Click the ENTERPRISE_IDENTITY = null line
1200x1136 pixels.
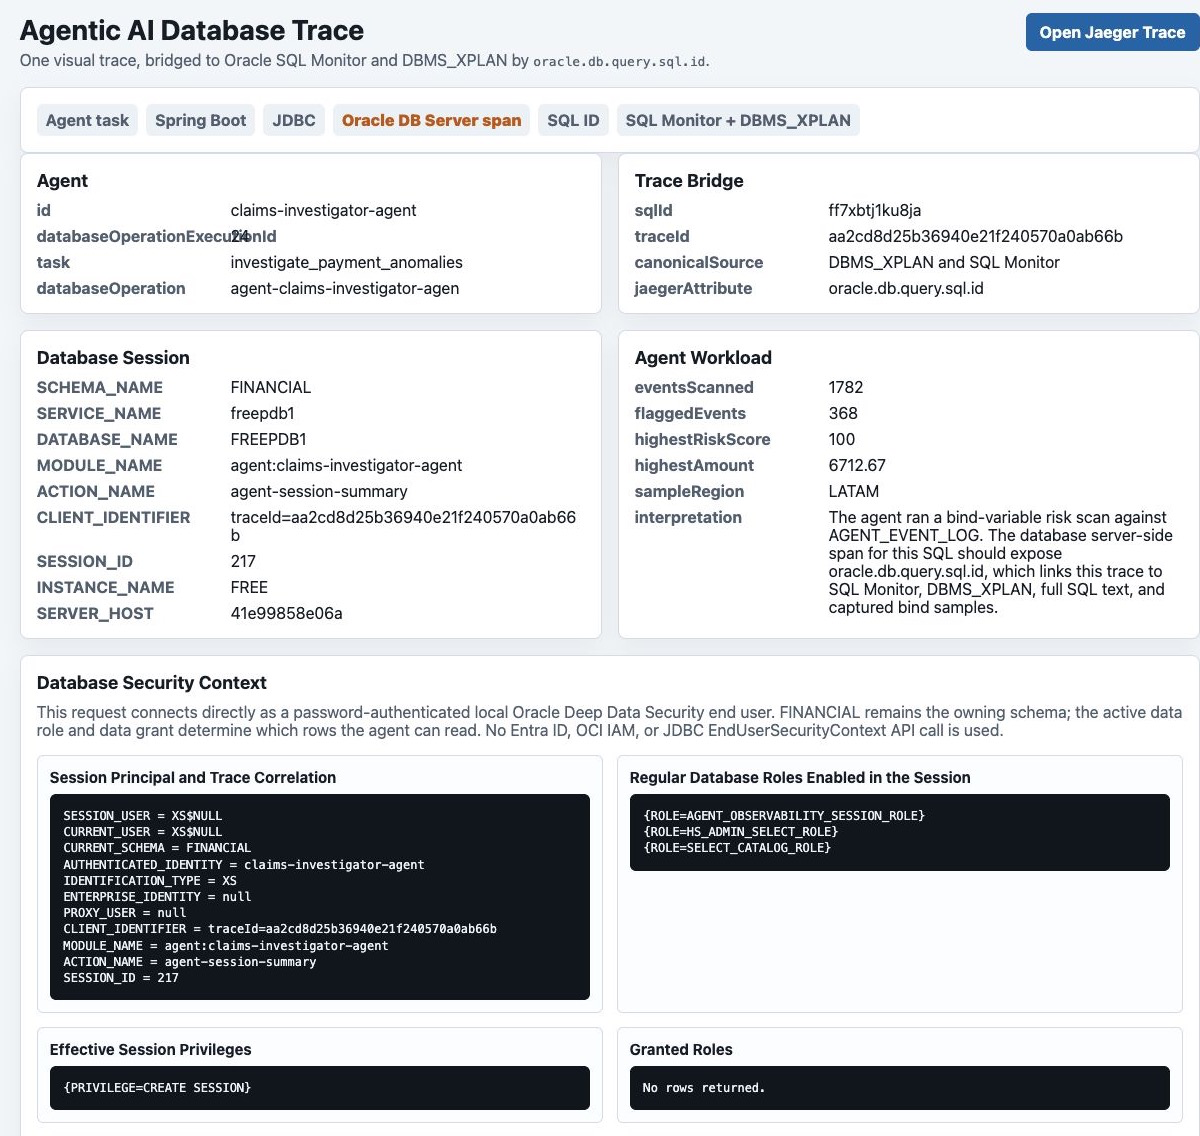pyautogui.click(x=157, y=897)
